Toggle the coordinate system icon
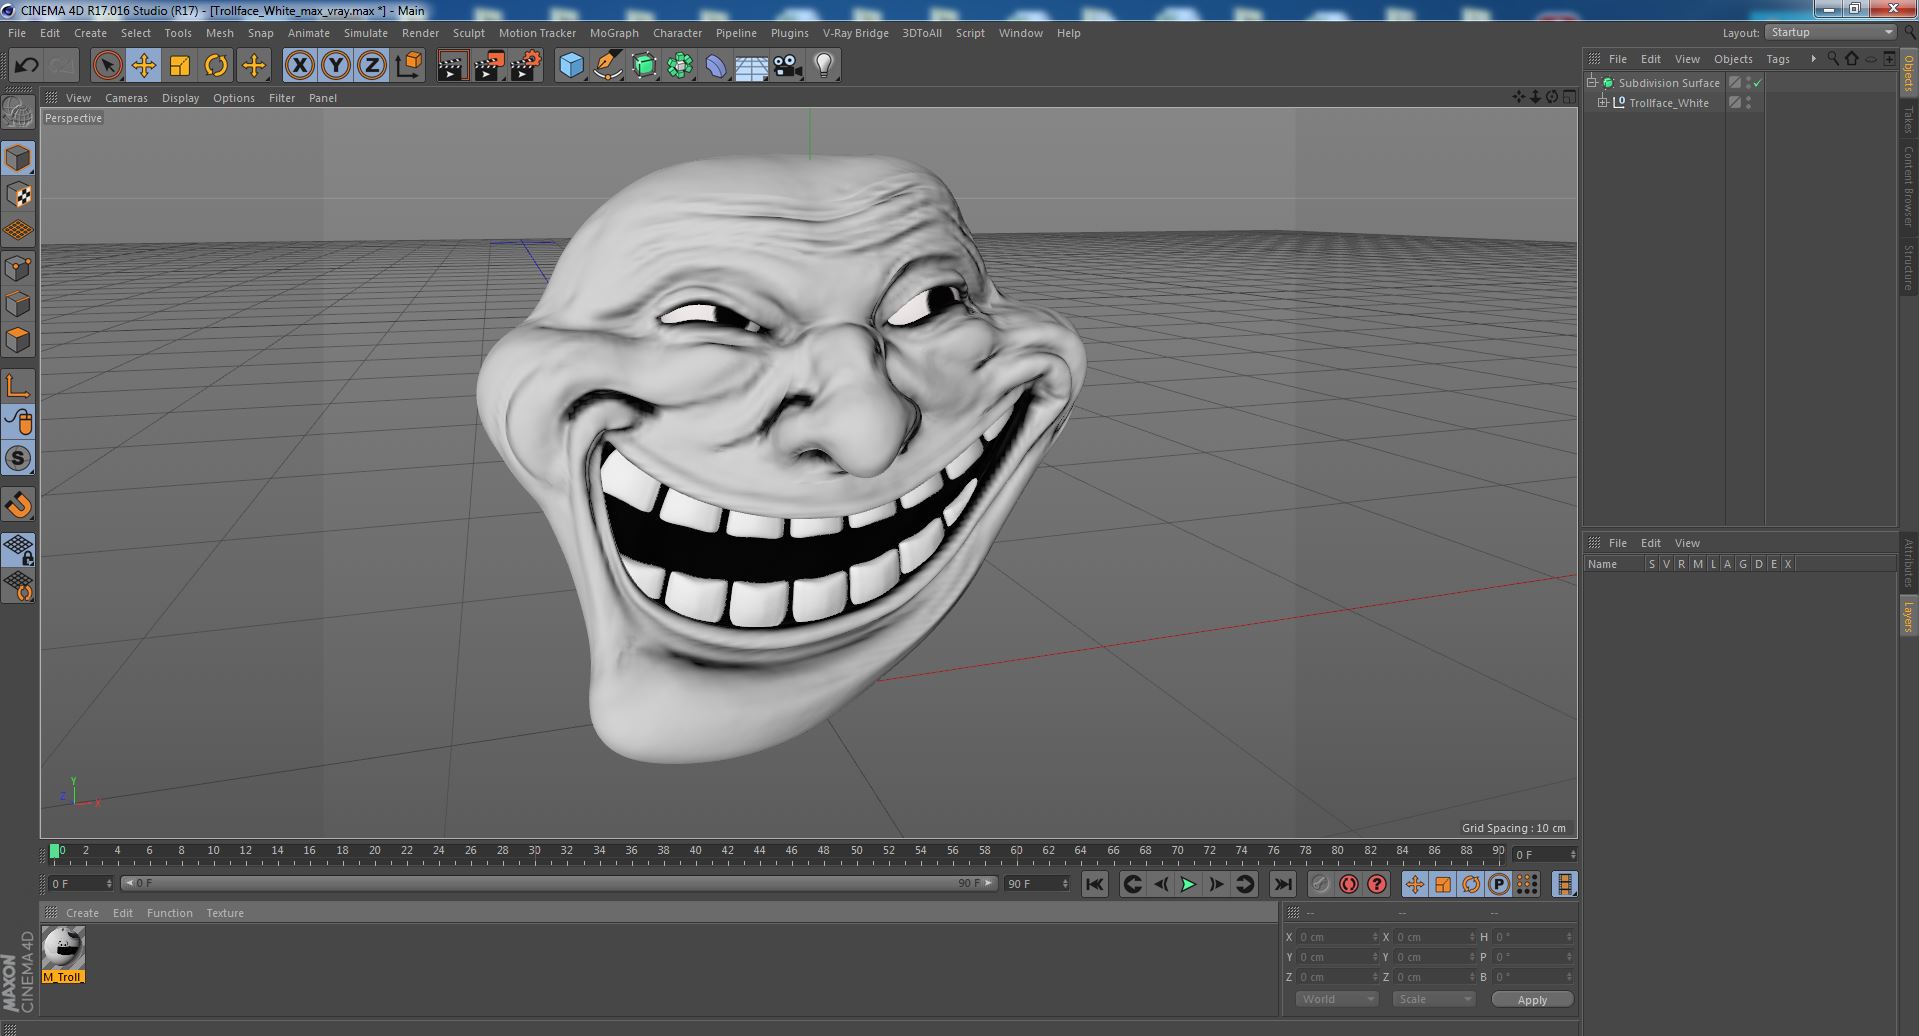1919x1036 pixels. point(409,66)
